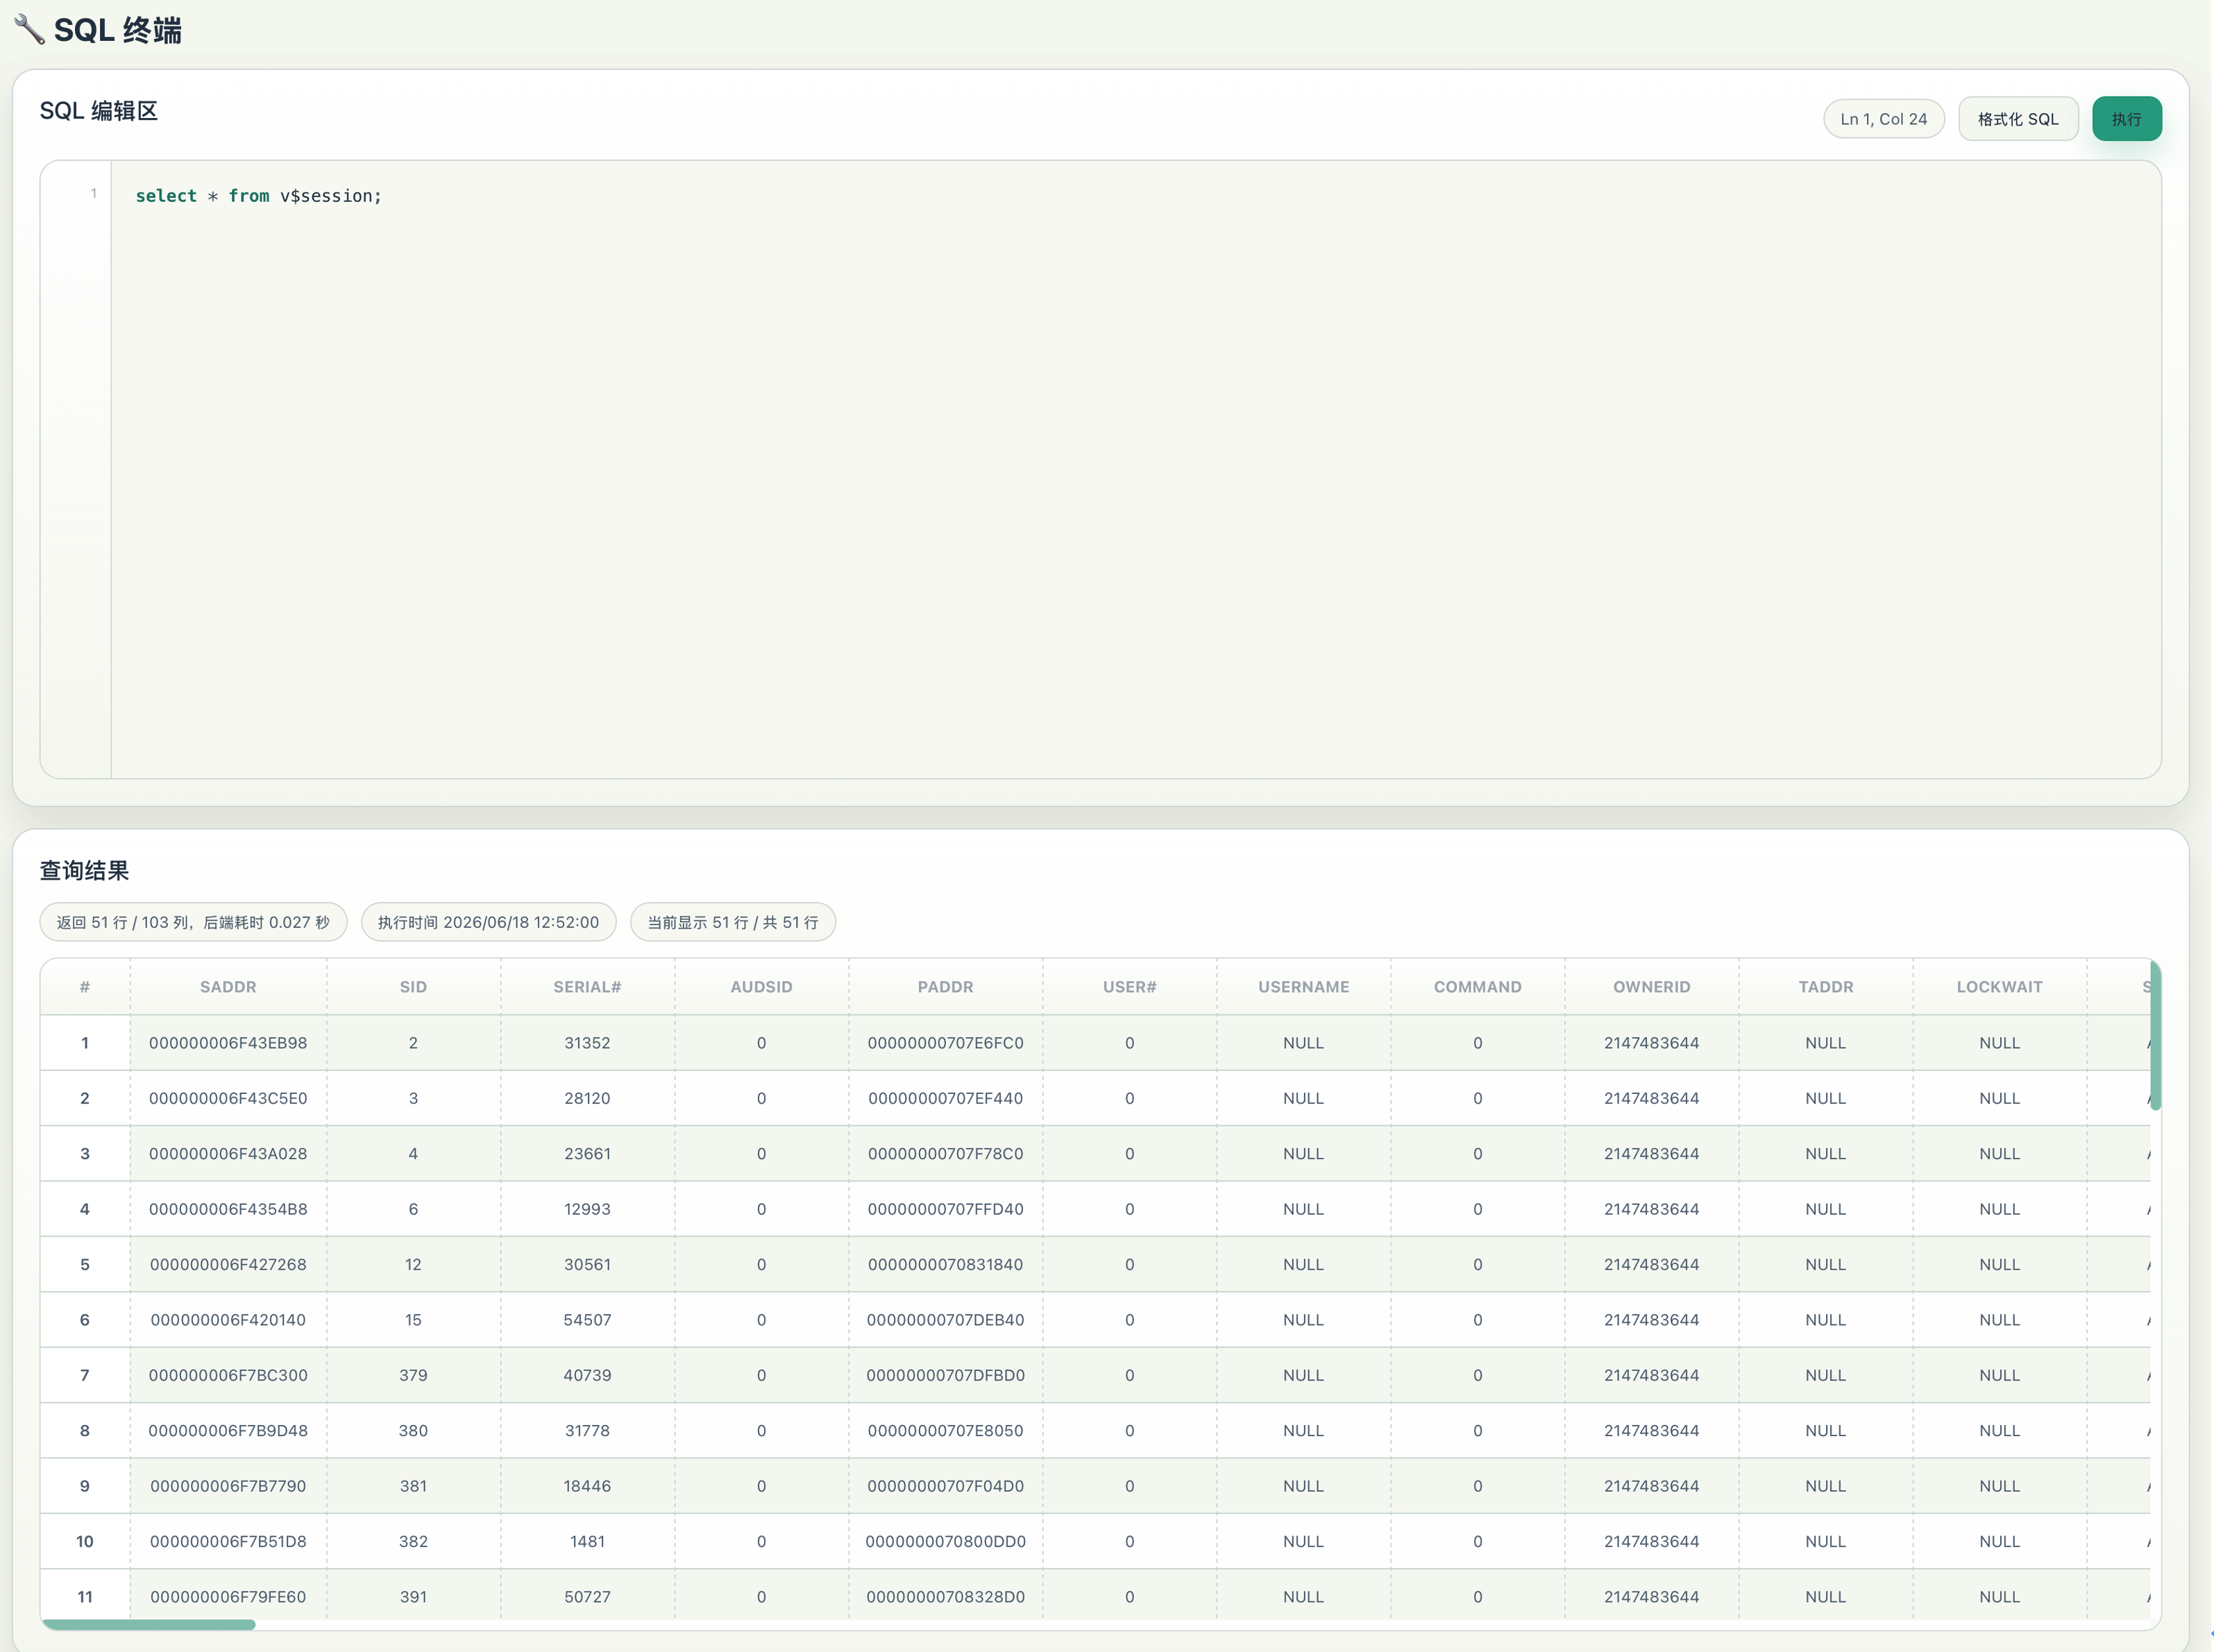Click PADDR cell 00000000707F04D0
The width and height of the screenshot is (2214, 1652).
(x=945, y=1486)
